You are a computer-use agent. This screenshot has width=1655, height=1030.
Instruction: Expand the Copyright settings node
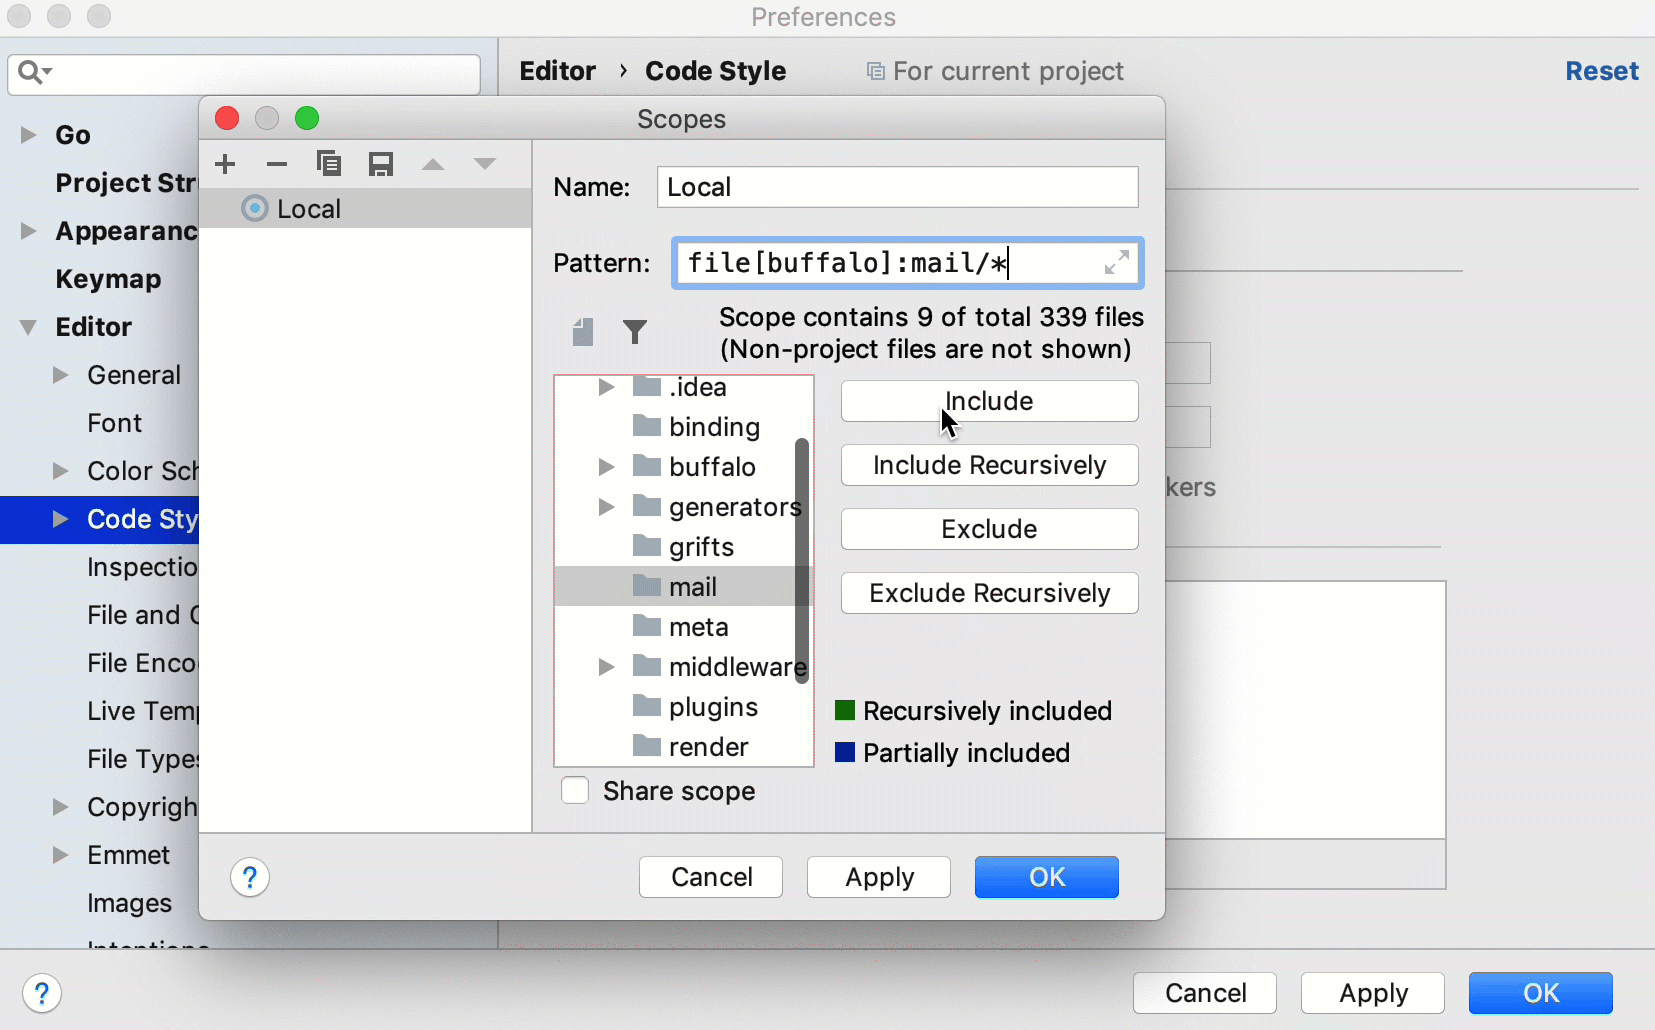pos(61,807)
